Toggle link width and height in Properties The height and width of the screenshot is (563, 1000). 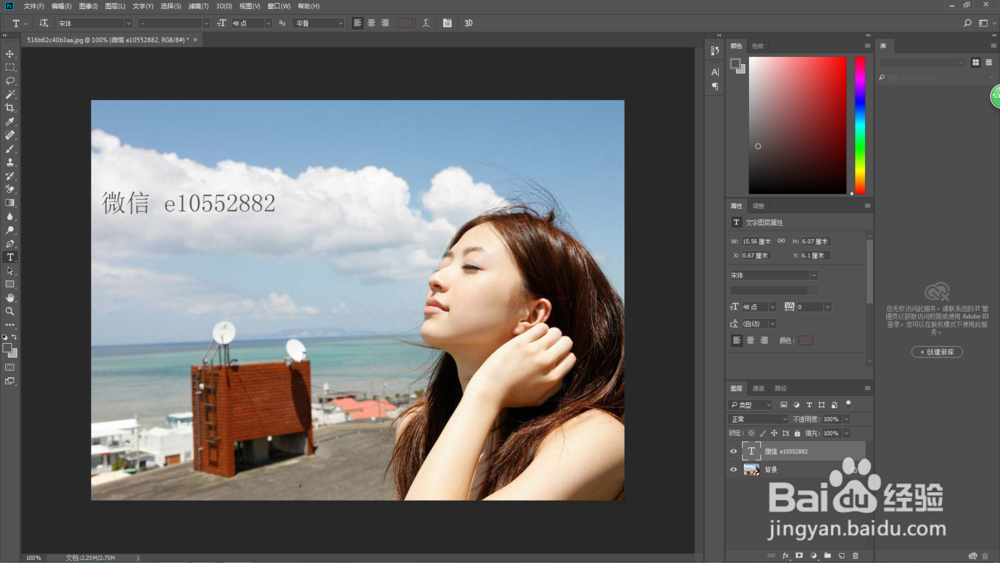click(x=781, y=241)
